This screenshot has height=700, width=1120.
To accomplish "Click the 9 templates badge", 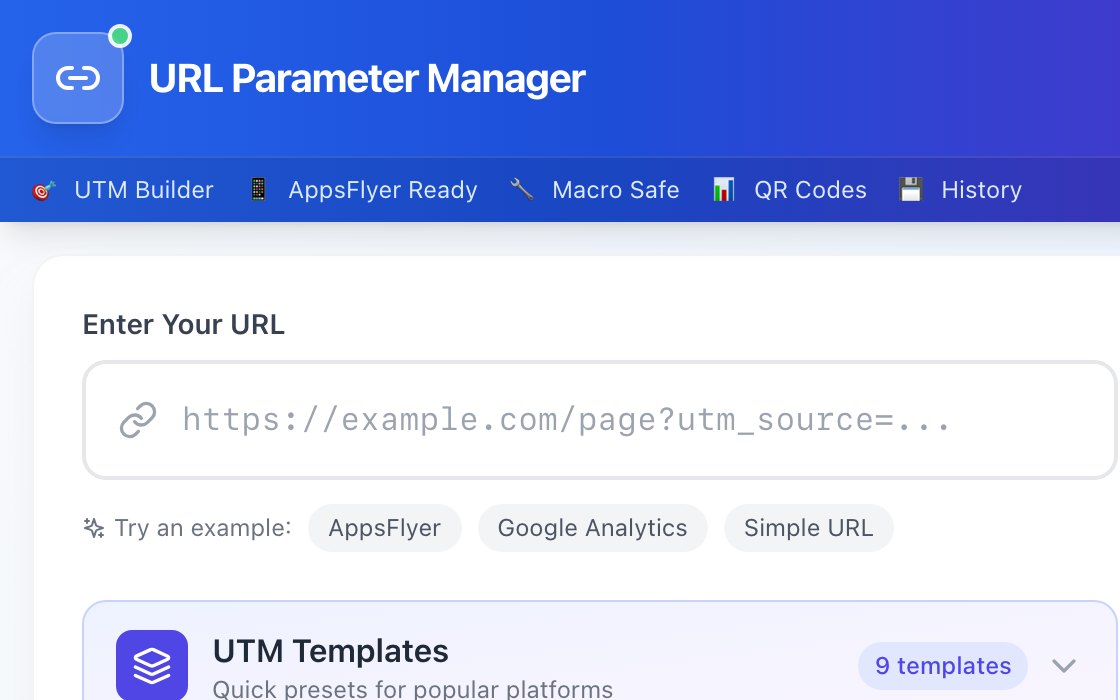I will point(943,666).
